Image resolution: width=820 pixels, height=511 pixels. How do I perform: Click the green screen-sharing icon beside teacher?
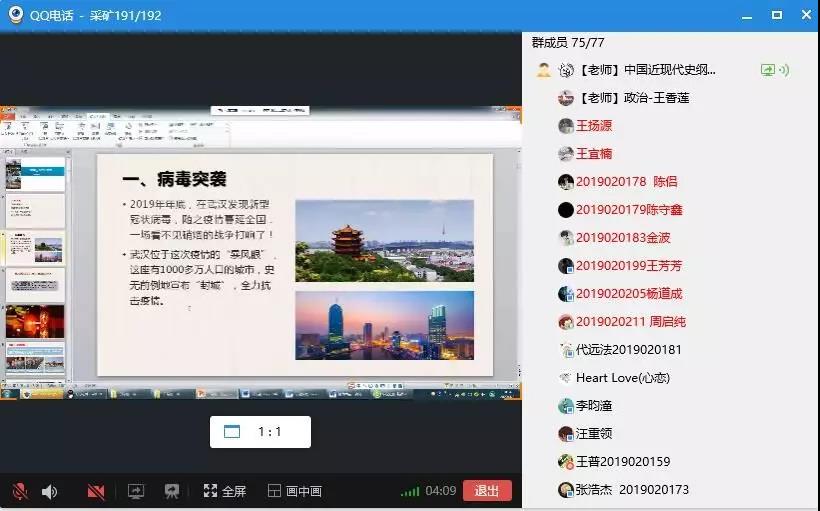tap(768, 70)
